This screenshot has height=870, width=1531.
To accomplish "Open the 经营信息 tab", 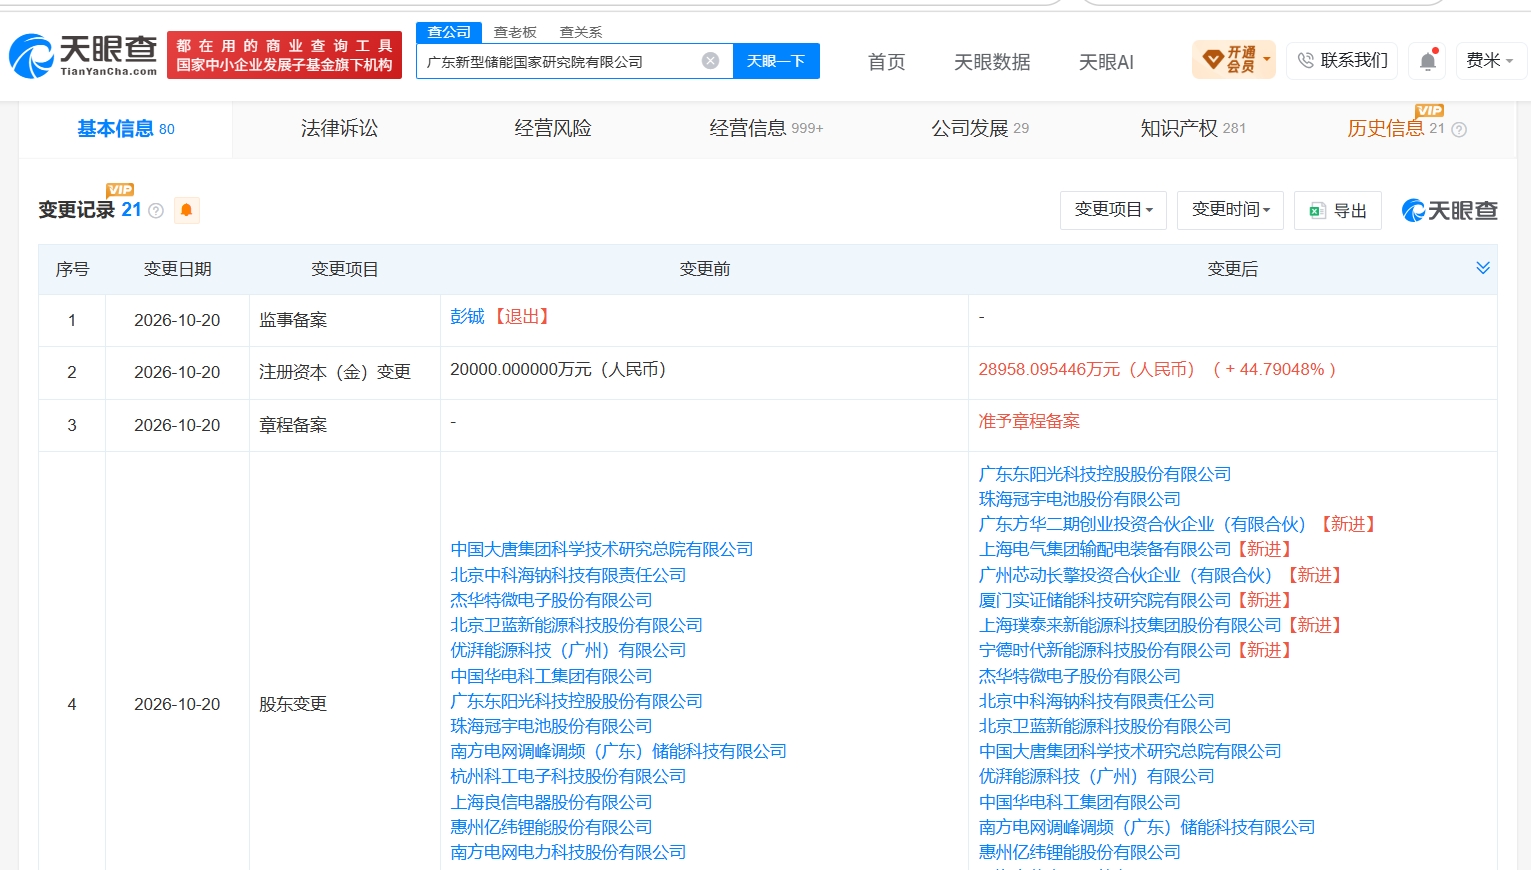I will coord(766,129).
